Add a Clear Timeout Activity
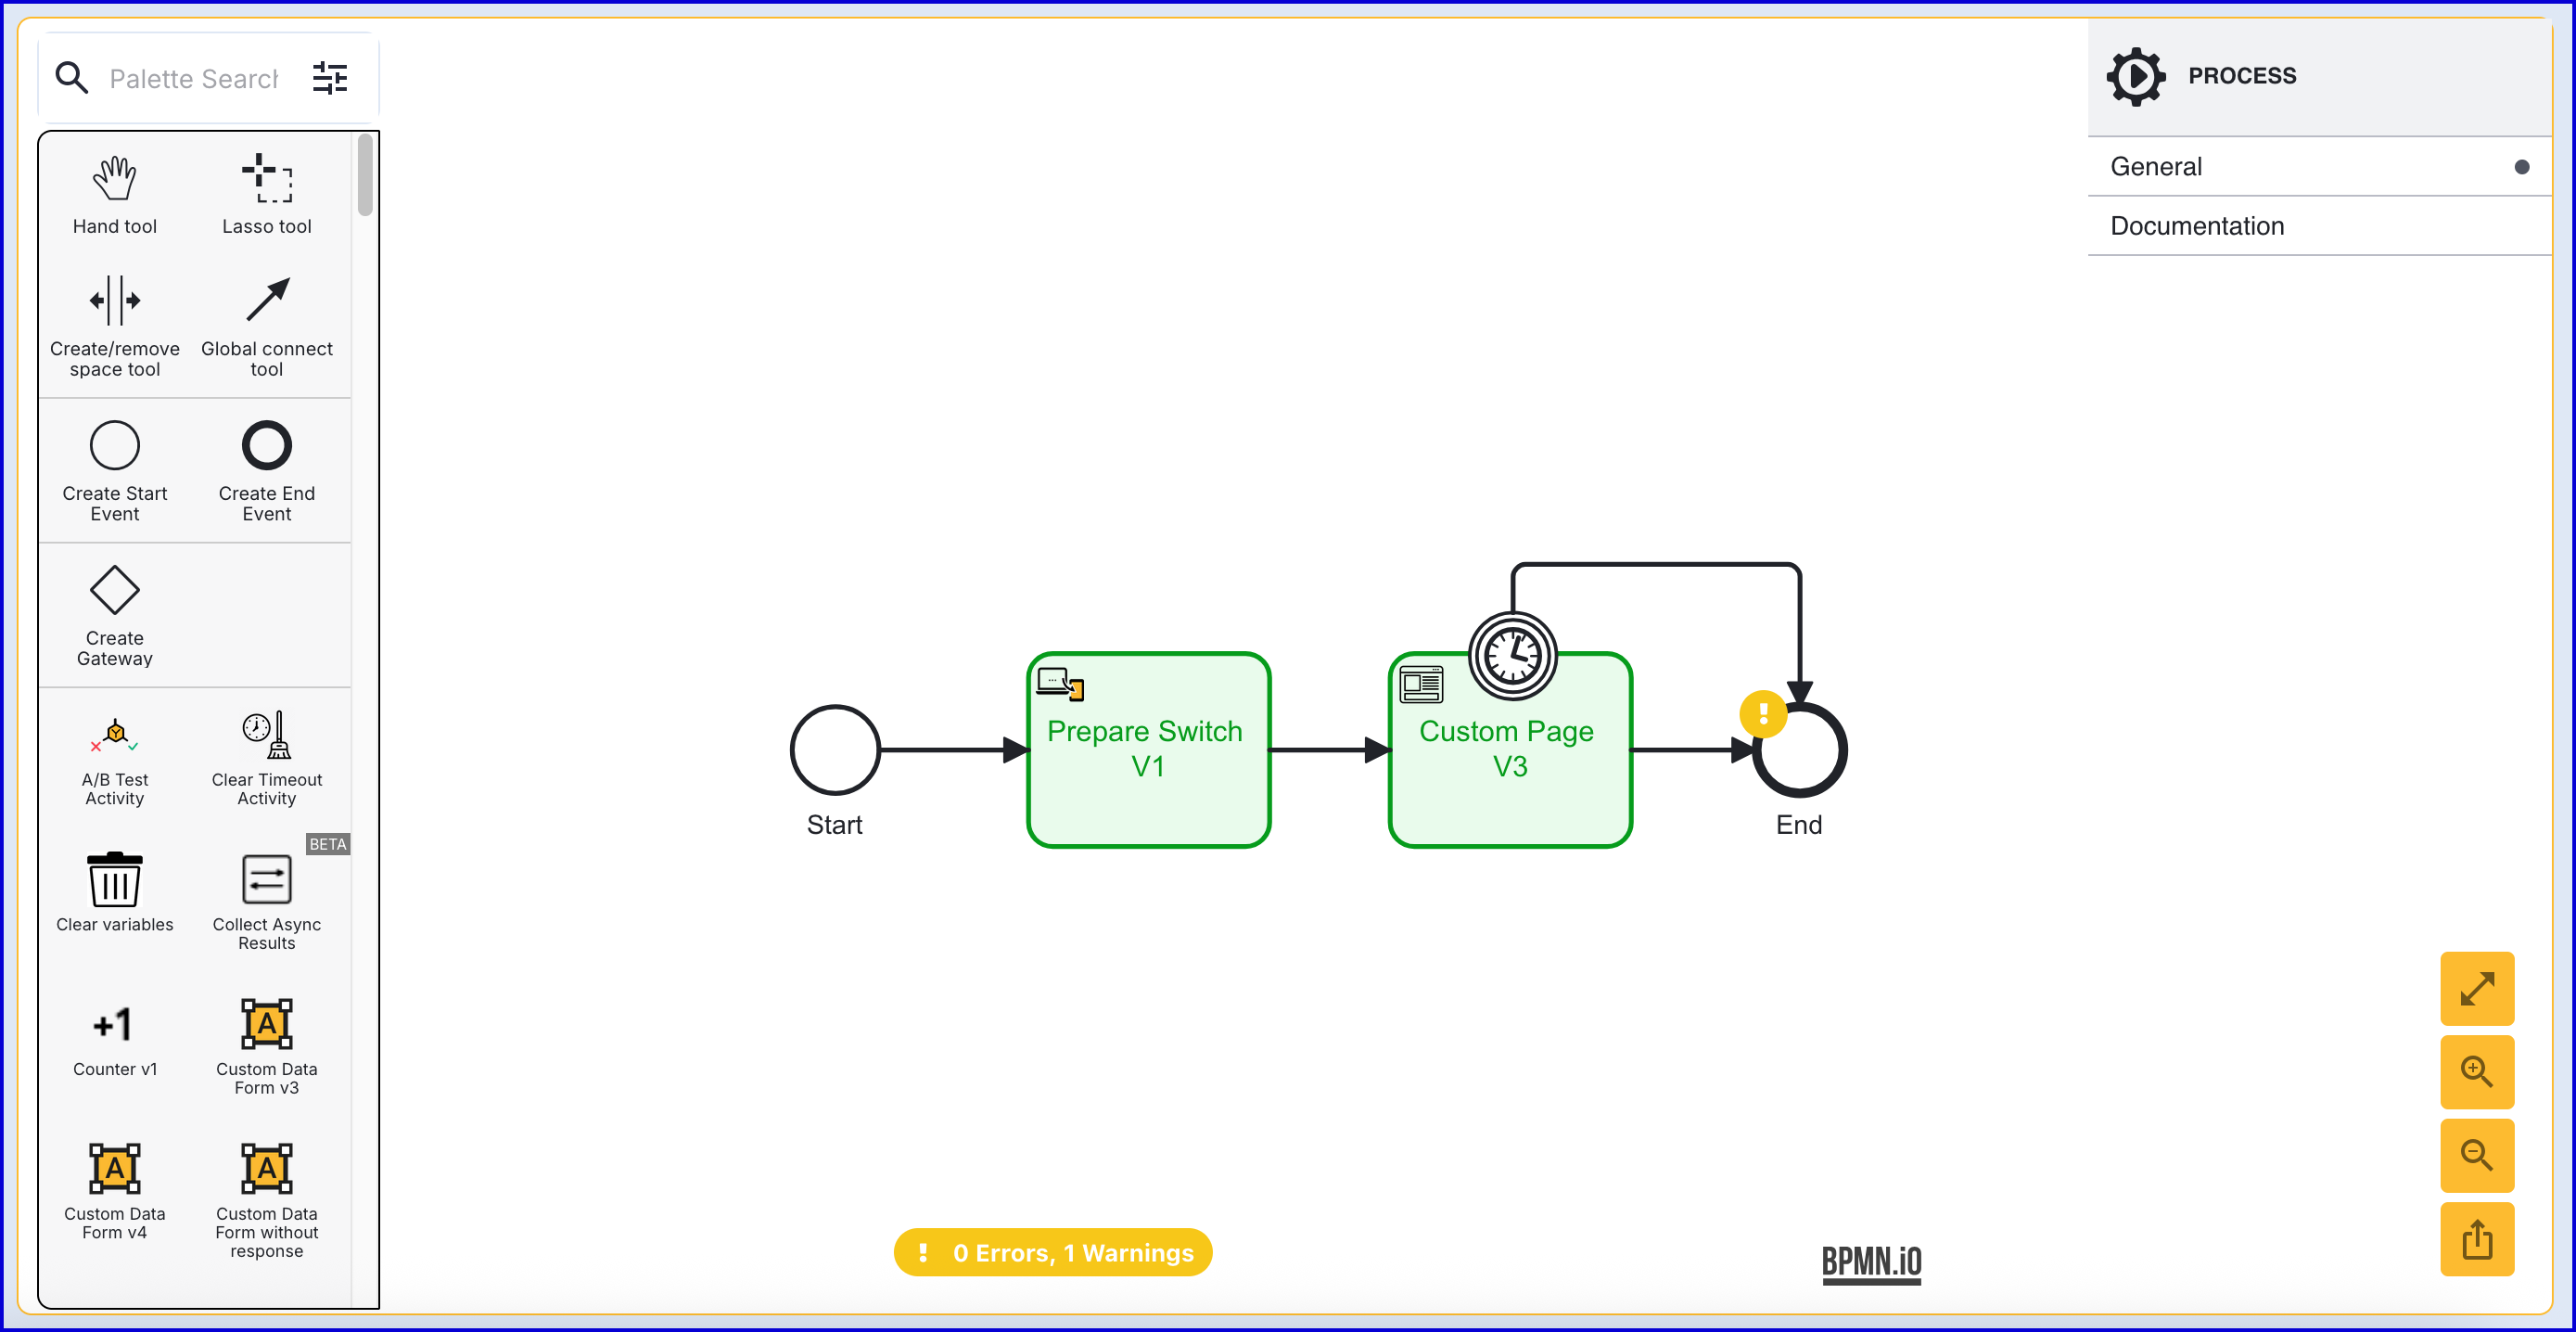 point(266,758)
